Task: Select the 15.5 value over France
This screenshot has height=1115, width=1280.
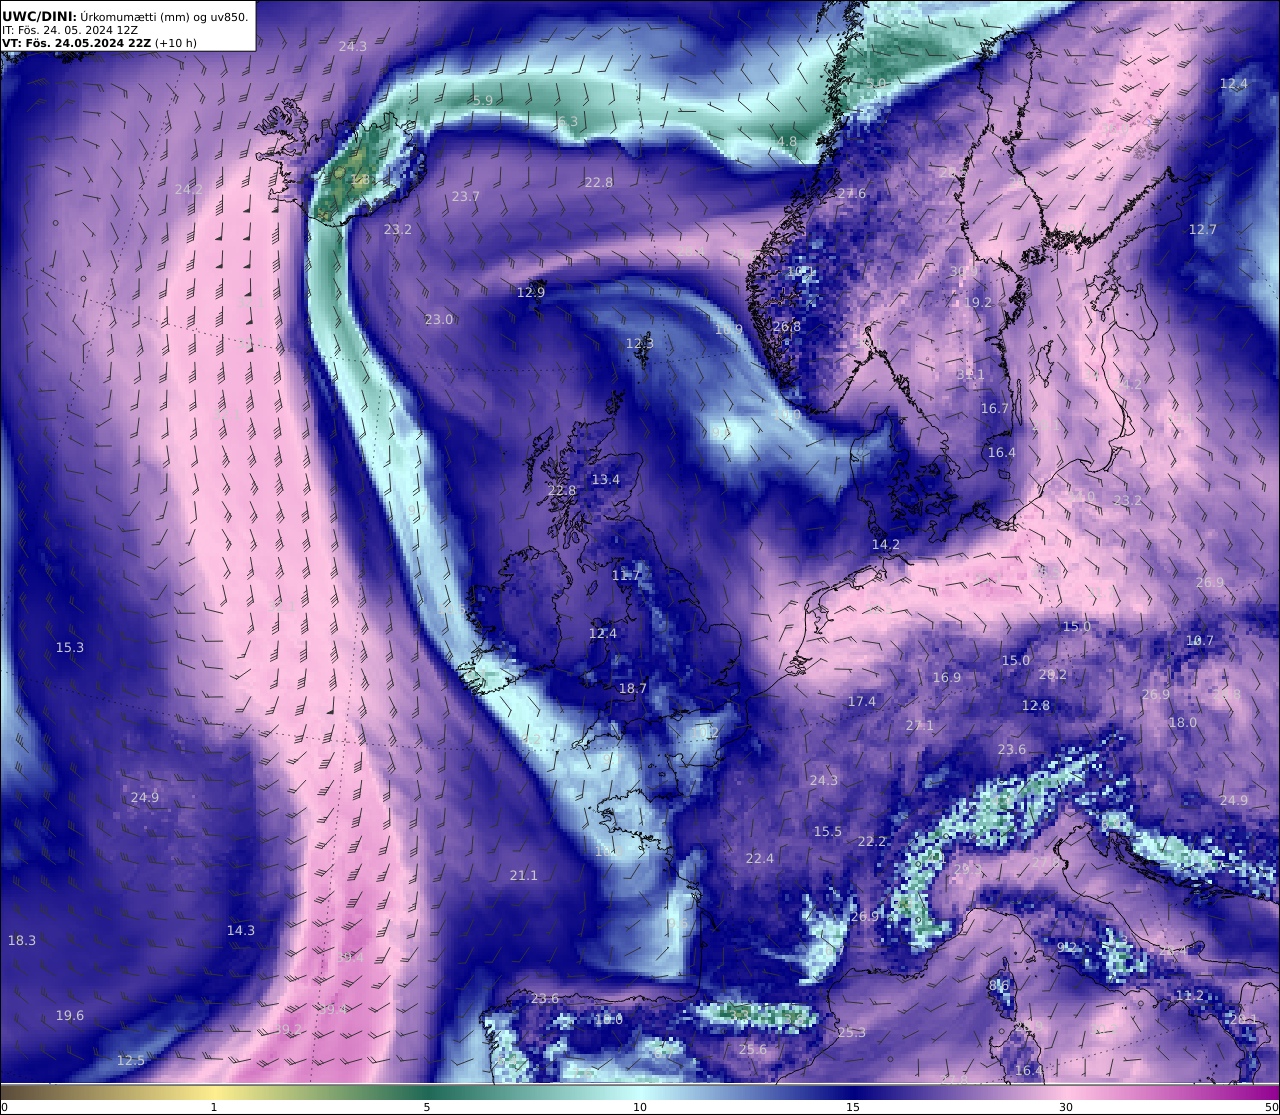Action: click(x=828, y=832)
